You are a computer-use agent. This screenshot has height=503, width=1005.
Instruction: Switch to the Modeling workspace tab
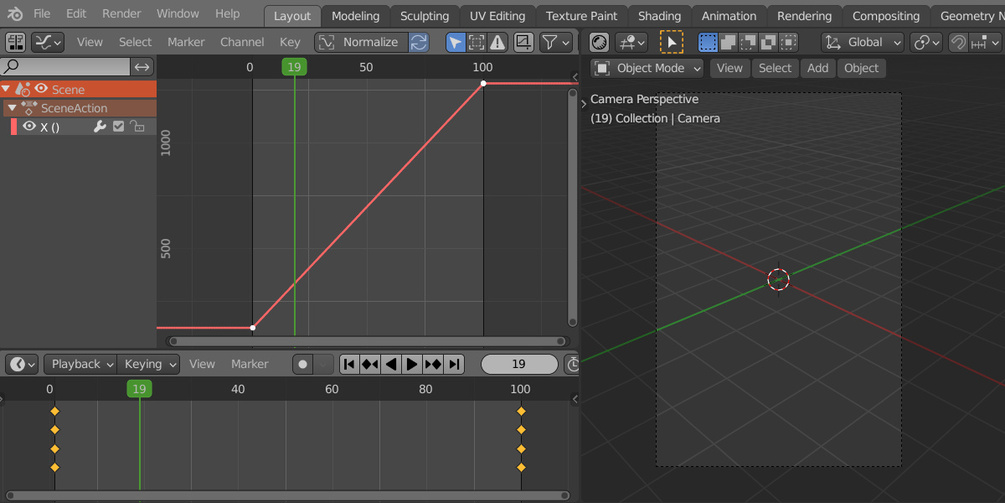pyautogui.click(x=355, y=16)
